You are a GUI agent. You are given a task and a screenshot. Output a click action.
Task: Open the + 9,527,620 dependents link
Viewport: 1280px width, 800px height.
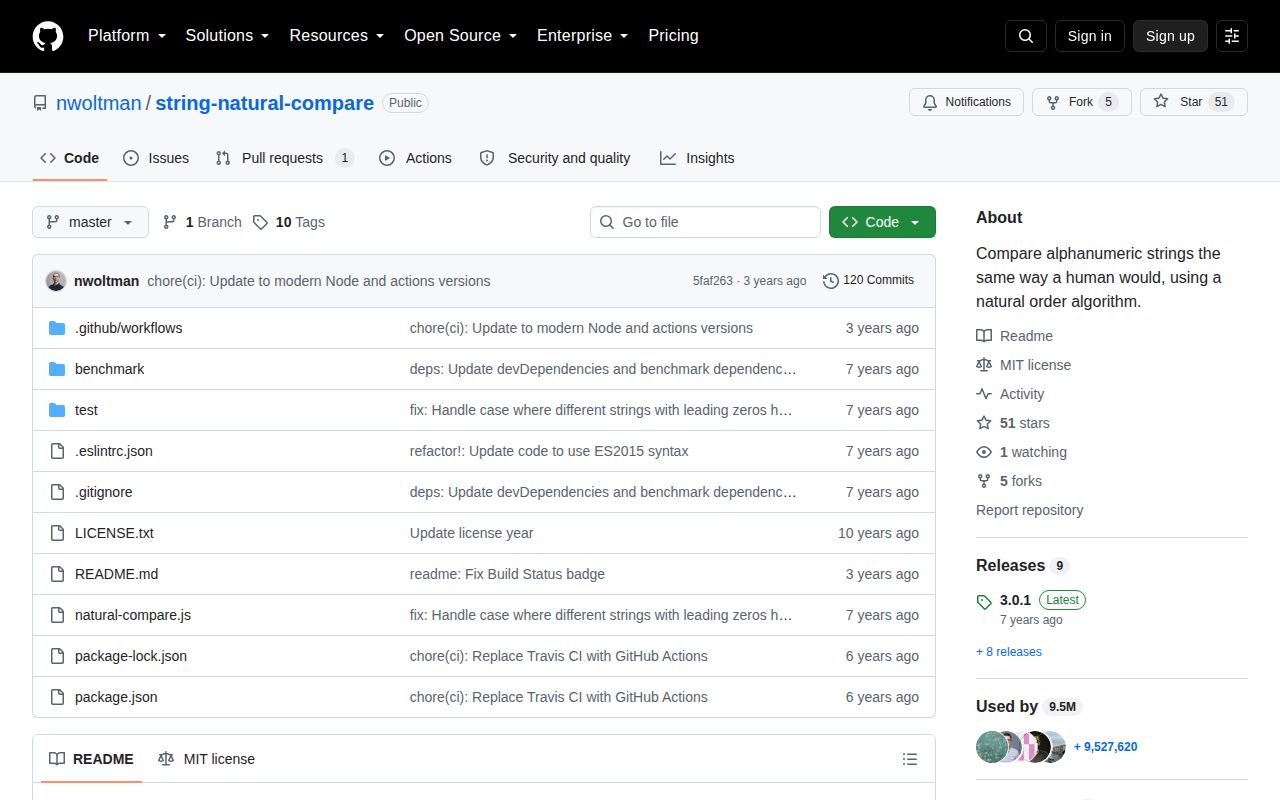[x=1106, y=747]
